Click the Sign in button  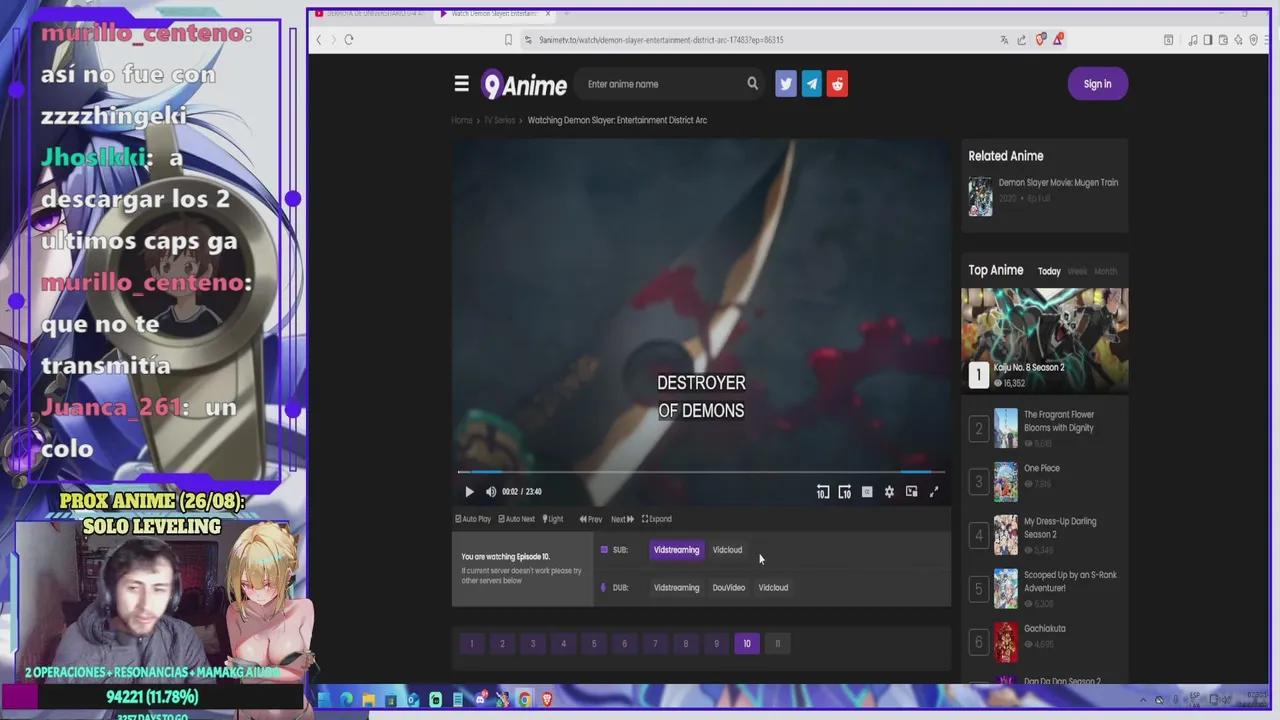click(x=1097, y=84)
